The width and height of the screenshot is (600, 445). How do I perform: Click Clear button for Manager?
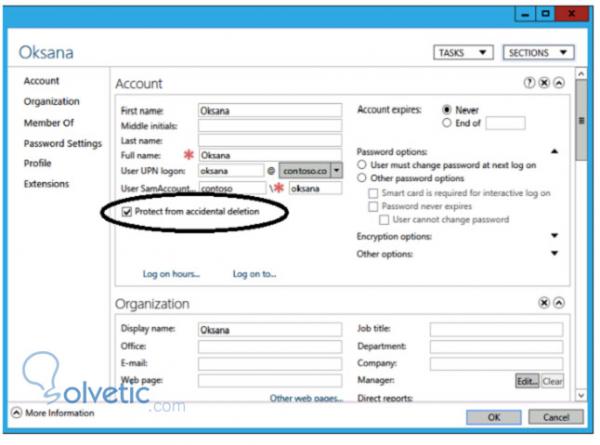coord(552,381)
